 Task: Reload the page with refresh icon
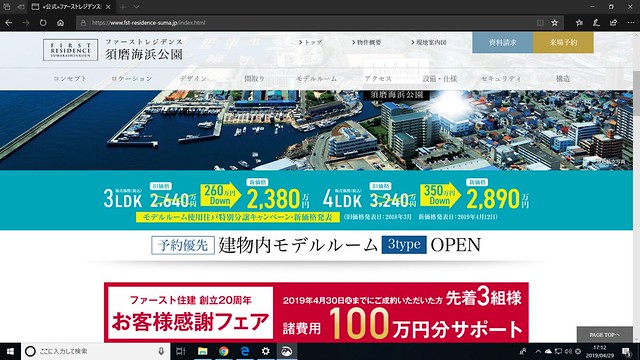pyautogui.click(x=43, y=23)
